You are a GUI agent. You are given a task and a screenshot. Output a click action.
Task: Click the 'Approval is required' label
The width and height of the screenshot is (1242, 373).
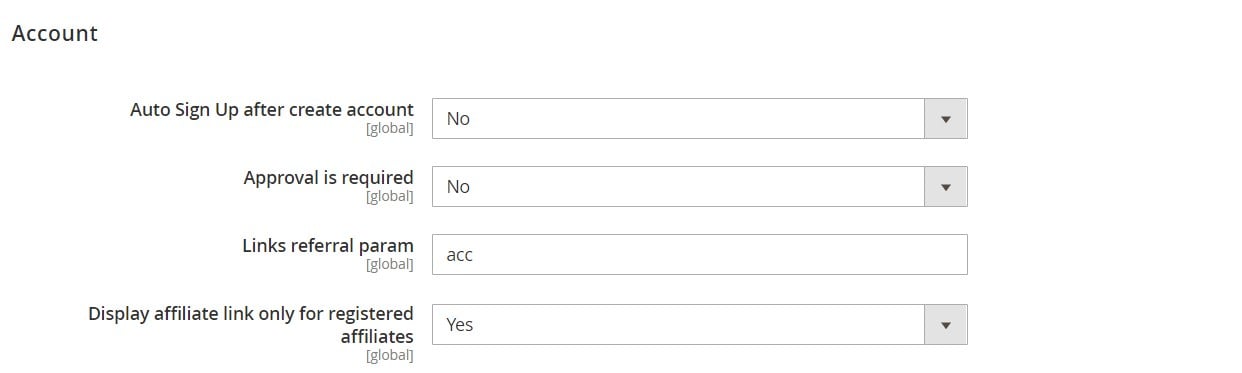(329, 178)
